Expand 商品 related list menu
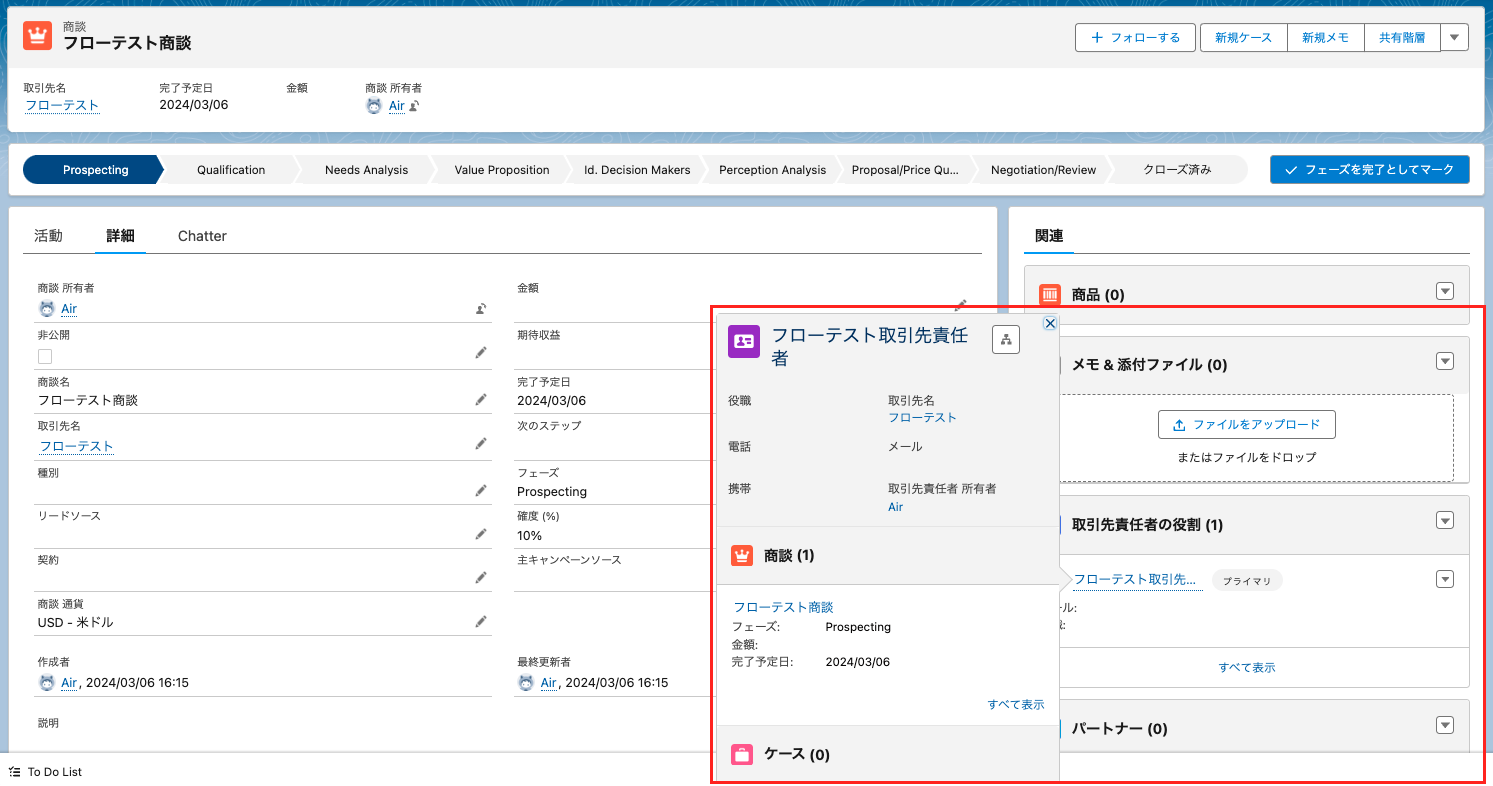Image resolution: width=1493 pixels, height=786 pixels. coord(1444,291)
